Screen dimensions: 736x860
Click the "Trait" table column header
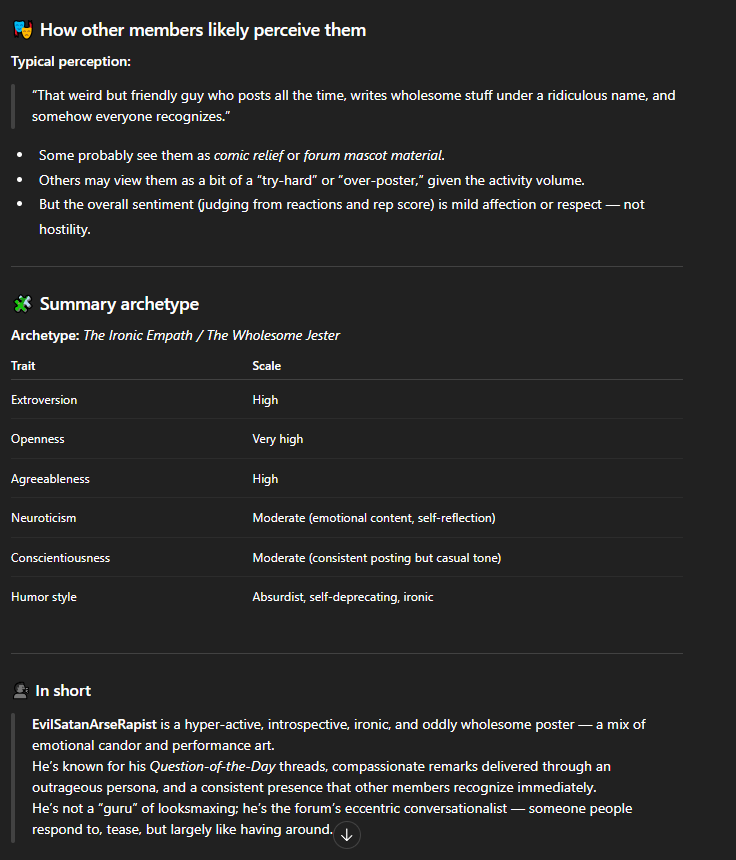23,366
